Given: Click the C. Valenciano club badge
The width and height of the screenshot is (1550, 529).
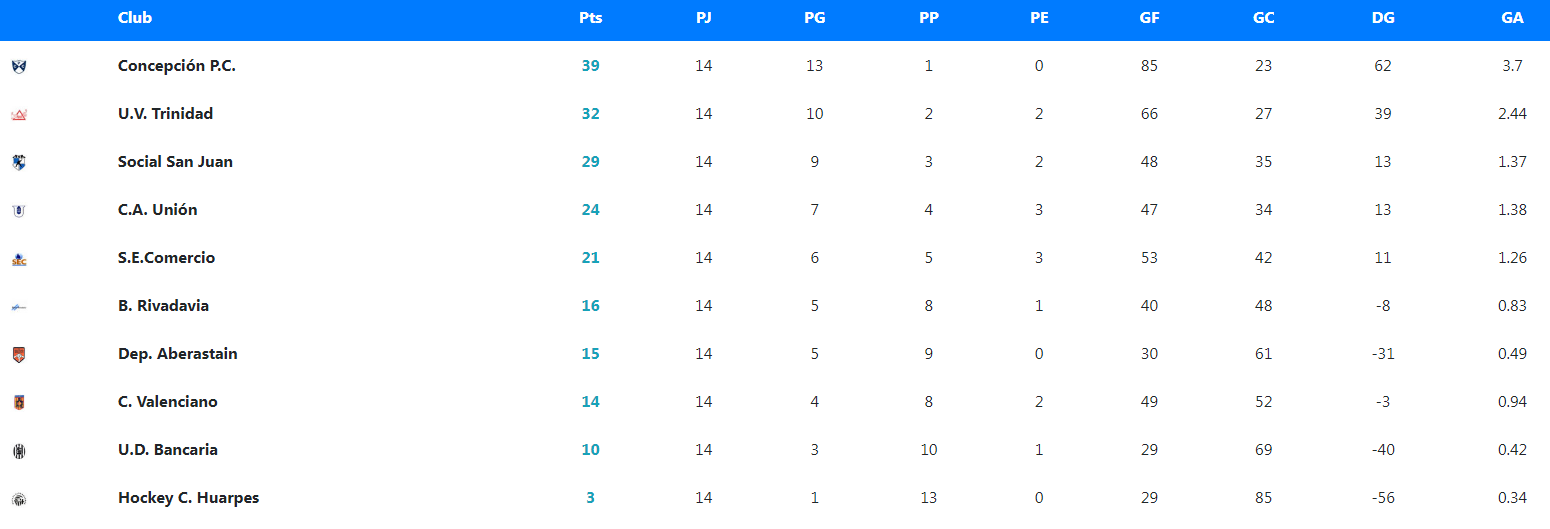Looking at the screenshot, I should click(19, 402).
